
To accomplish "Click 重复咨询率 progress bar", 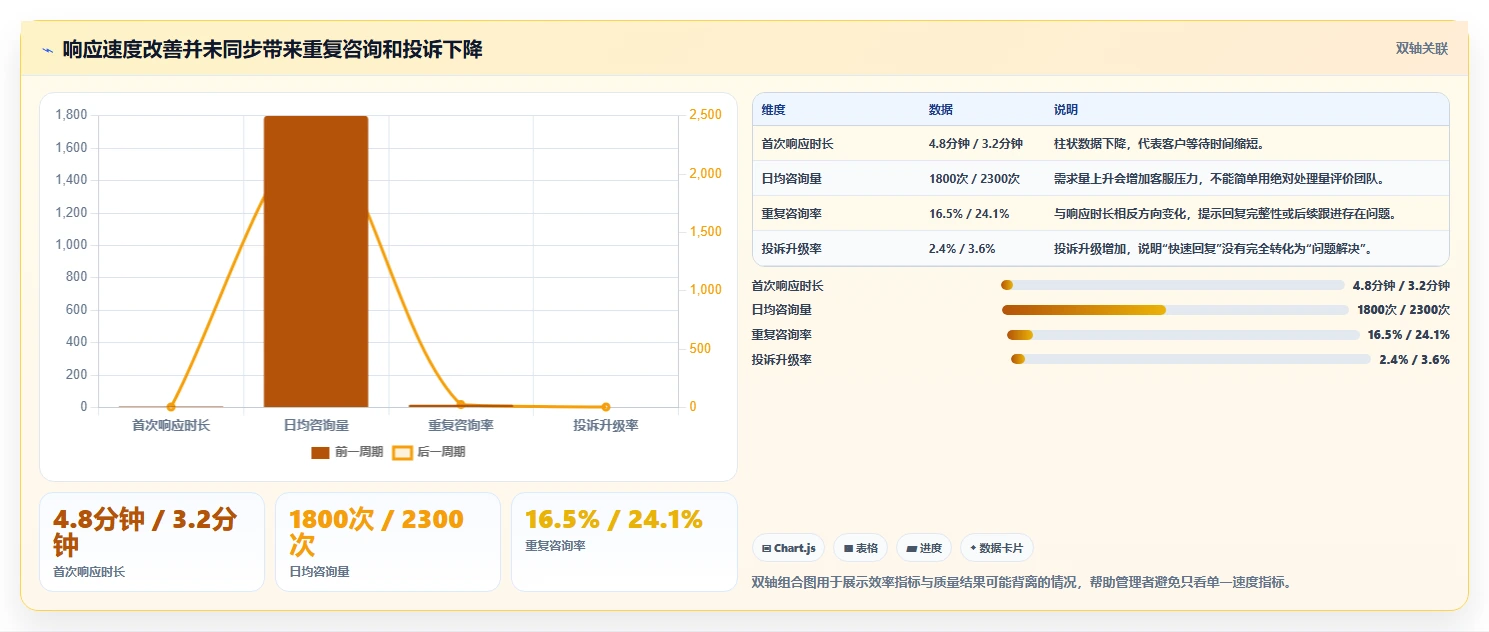I will pyautogui.click(x=1183, y=335).
